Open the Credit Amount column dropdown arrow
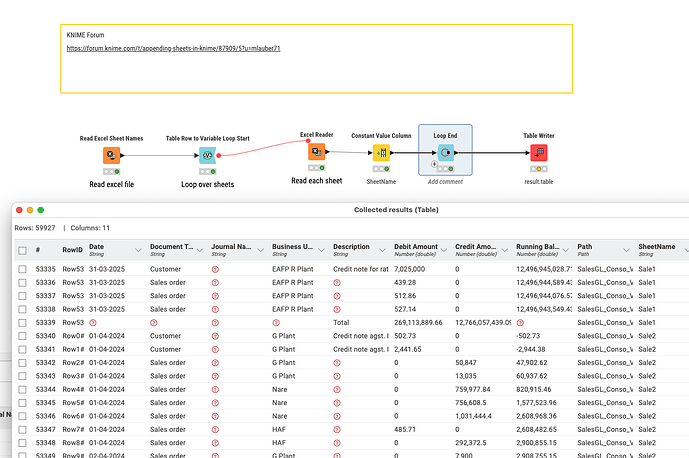The width and height of the screenshot is (689, 458). pos(504,250)
